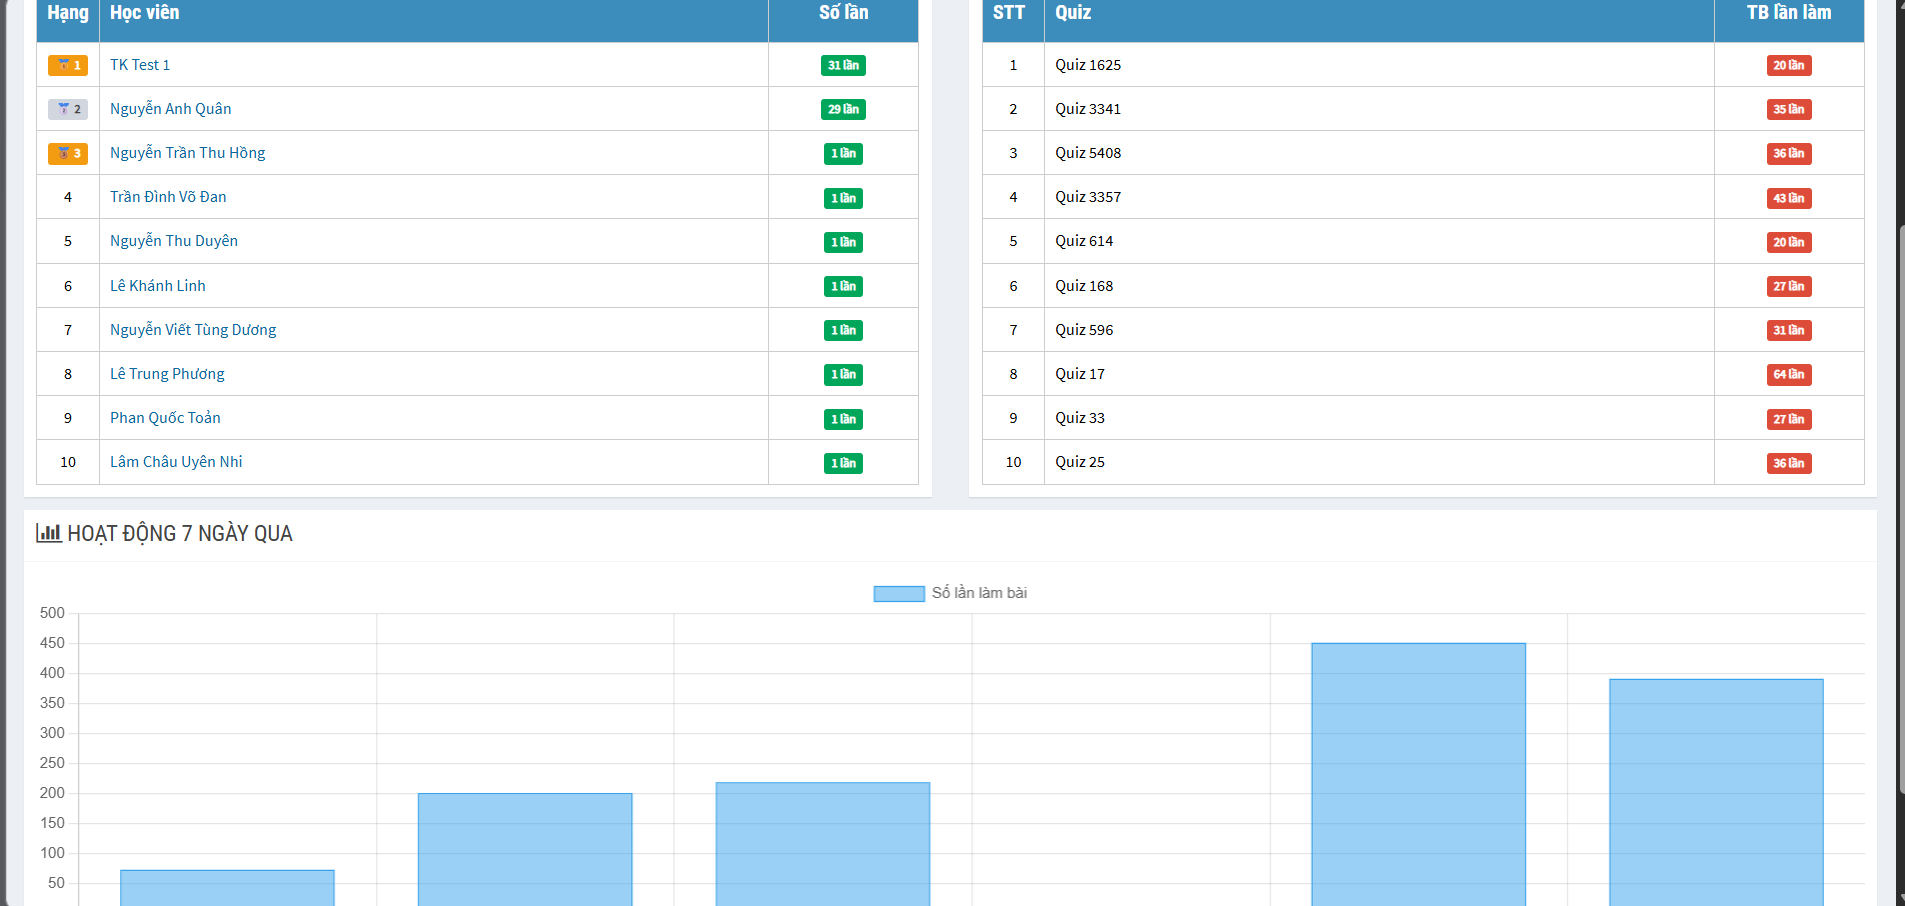Viewport: 1905px width, 906px height.
Task: Click the green 29 lần badge for Nguyễn Anh Quân
Action: (843, 110)
